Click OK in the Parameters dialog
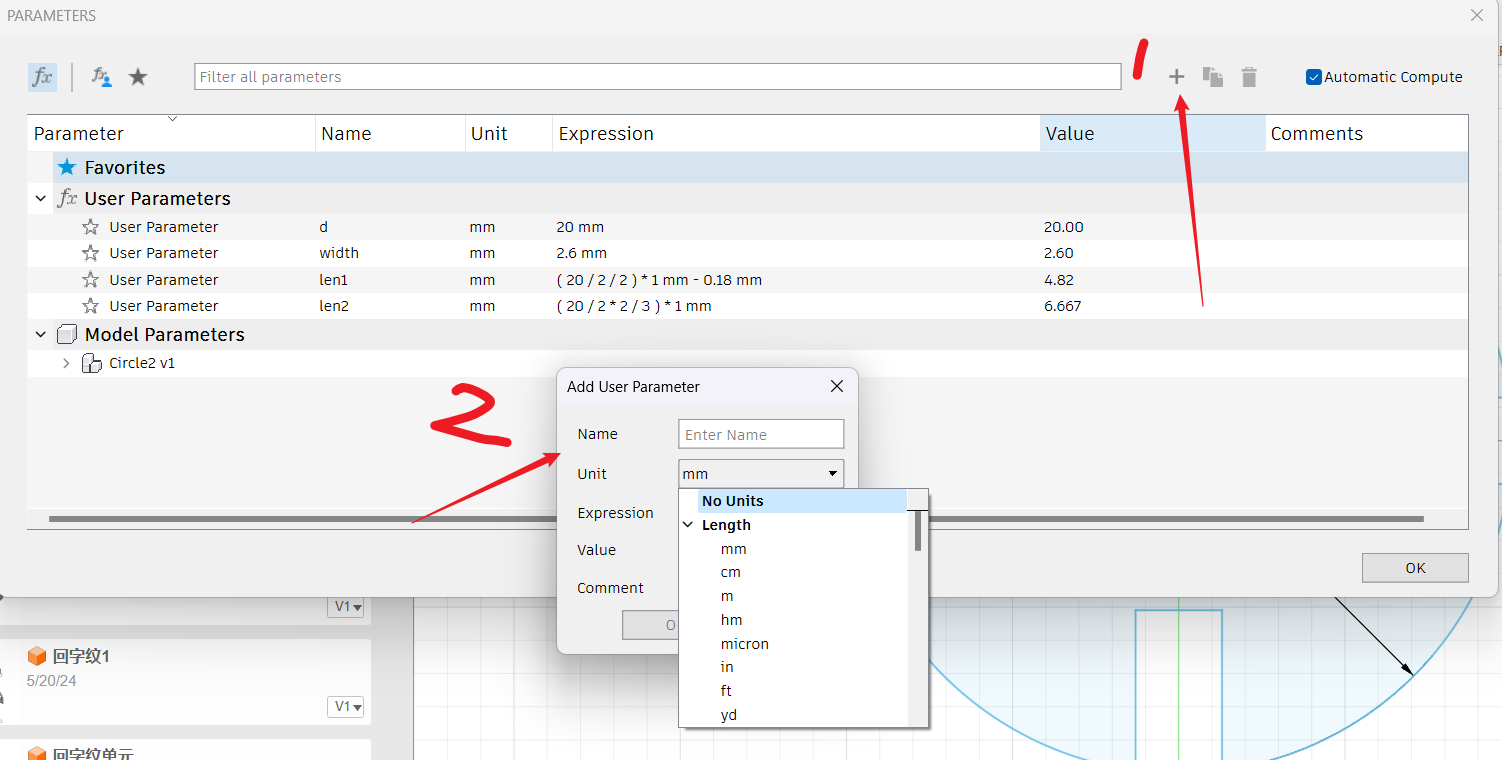The image size is (1502, 760). [x=1415, y=568]
